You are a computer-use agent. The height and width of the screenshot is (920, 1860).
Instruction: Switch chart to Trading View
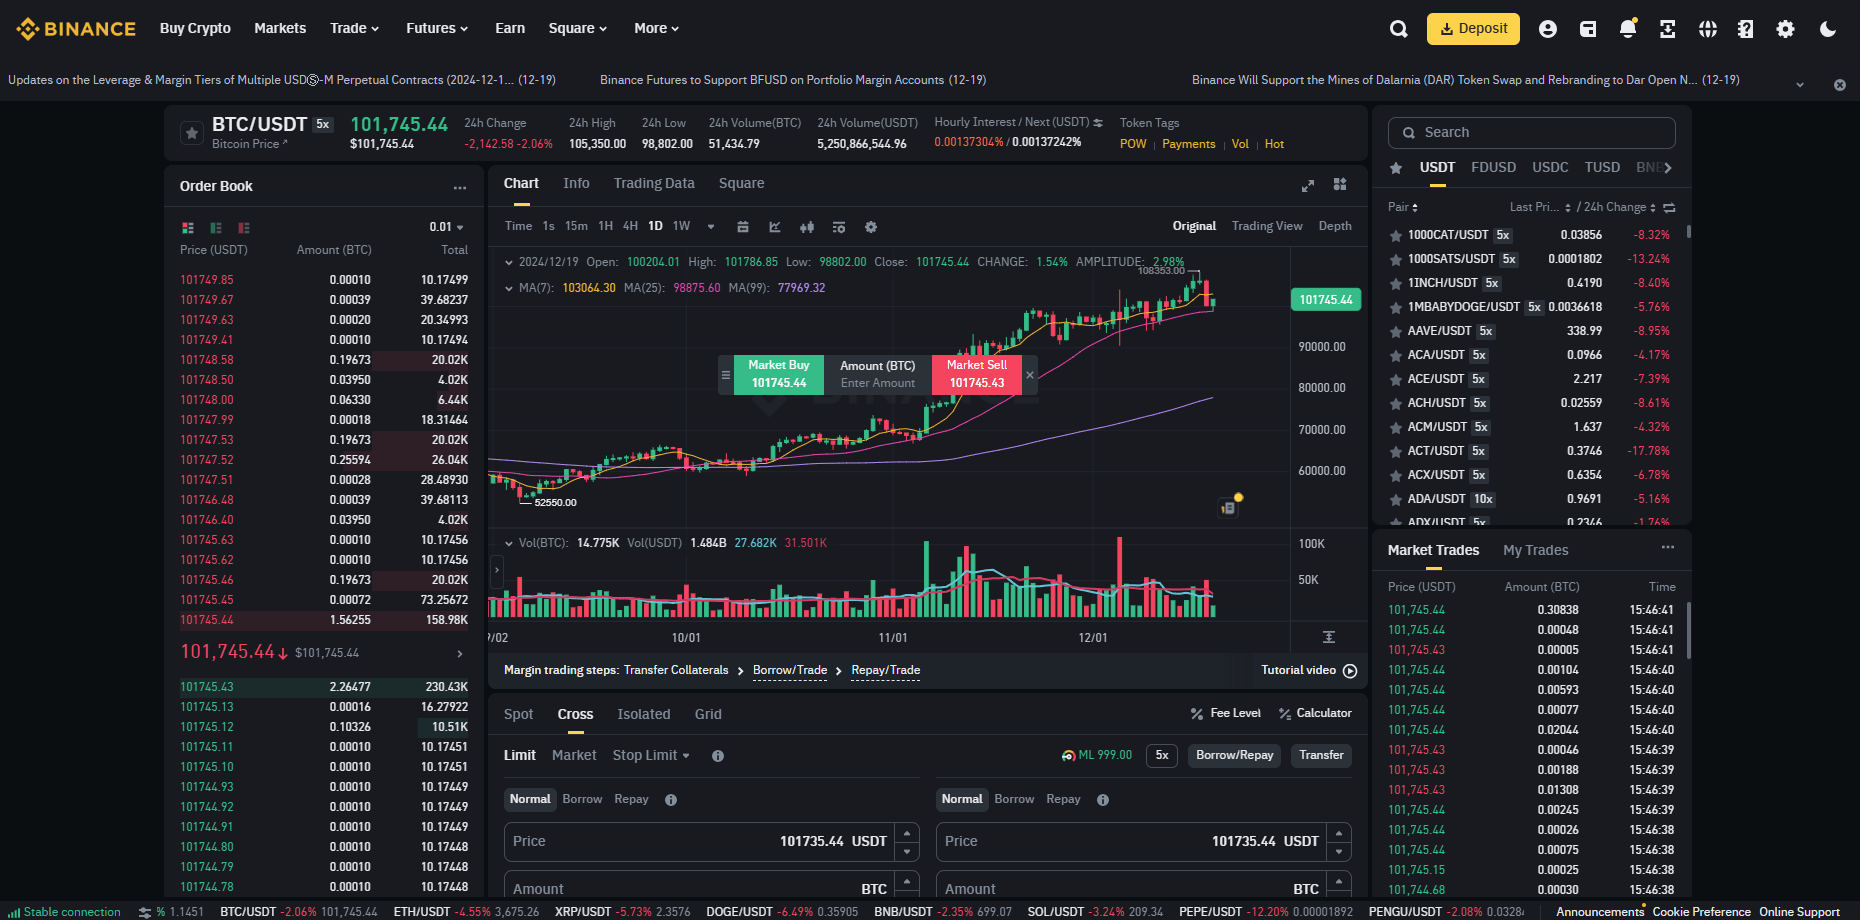(1267, 226)
